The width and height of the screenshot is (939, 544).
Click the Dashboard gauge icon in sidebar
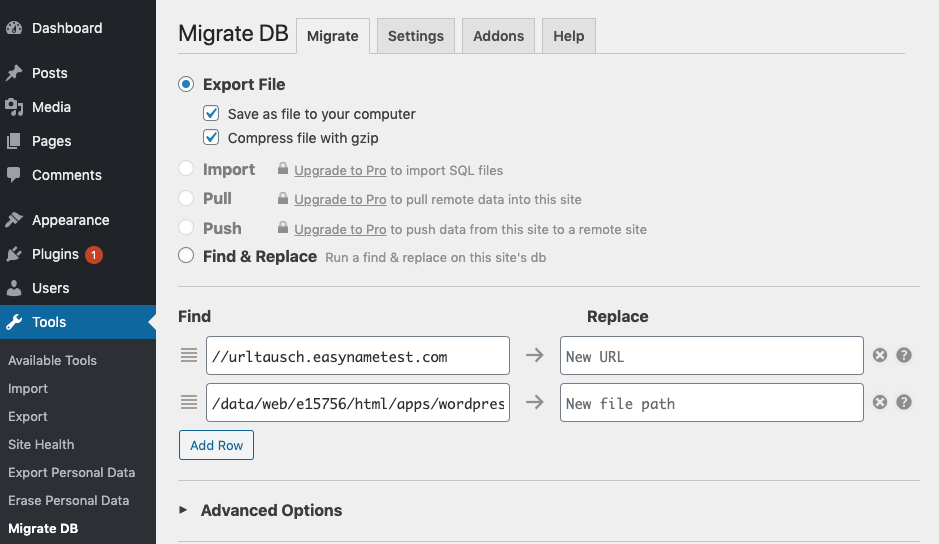click(x=14, y=28)
